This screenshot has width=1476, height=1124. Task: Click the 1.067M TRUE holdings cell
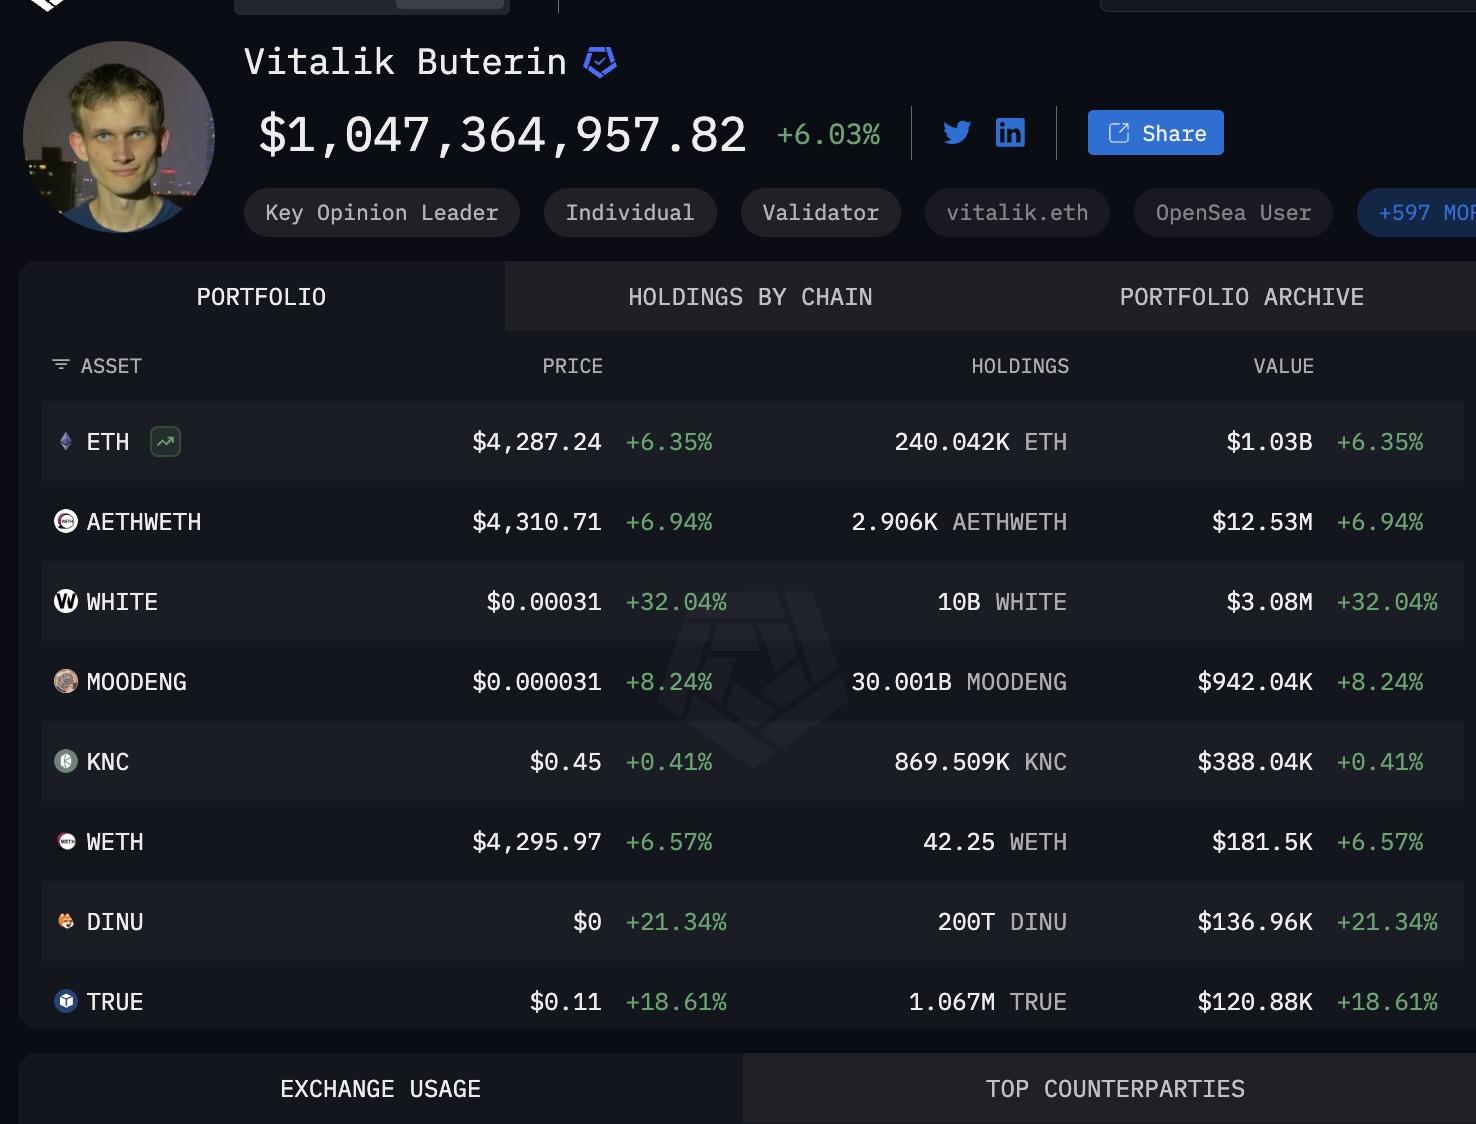(988, 1002)
